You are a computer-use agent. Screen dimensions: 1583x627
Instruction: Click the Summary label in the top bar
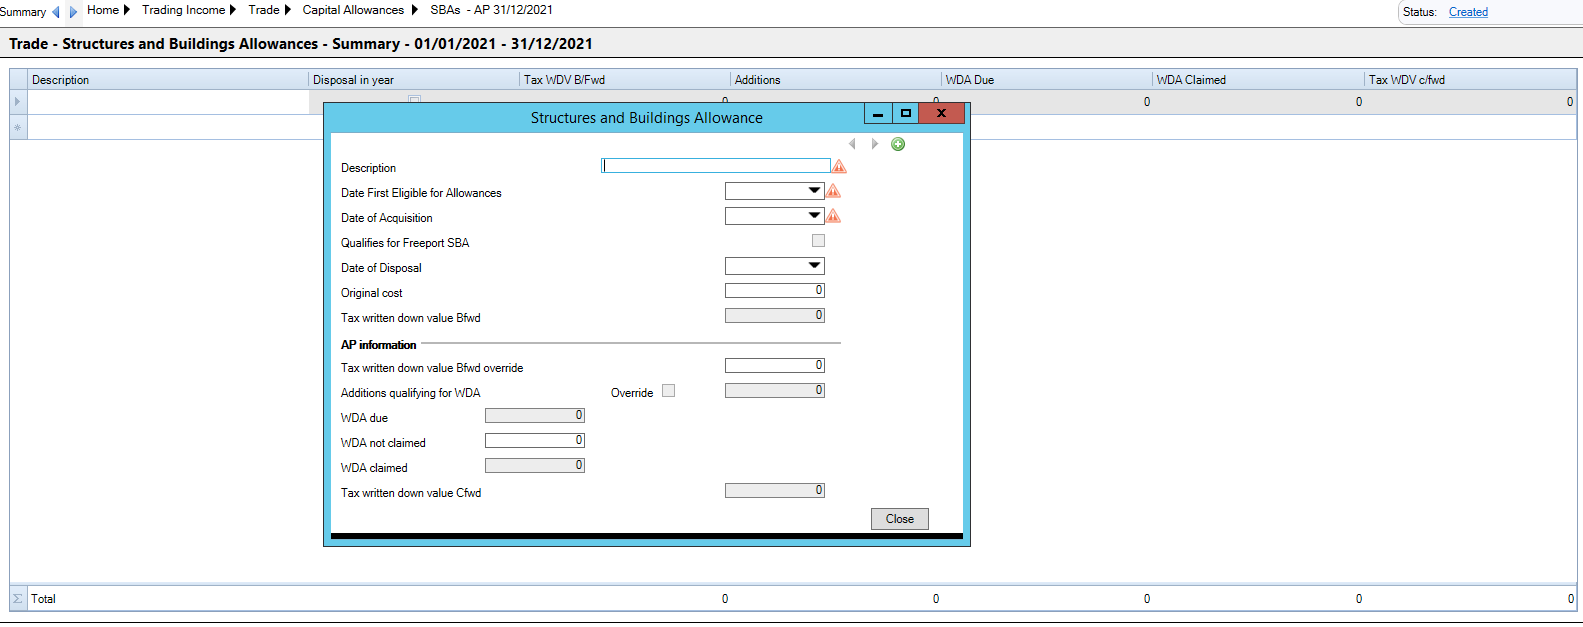(23, 12)
